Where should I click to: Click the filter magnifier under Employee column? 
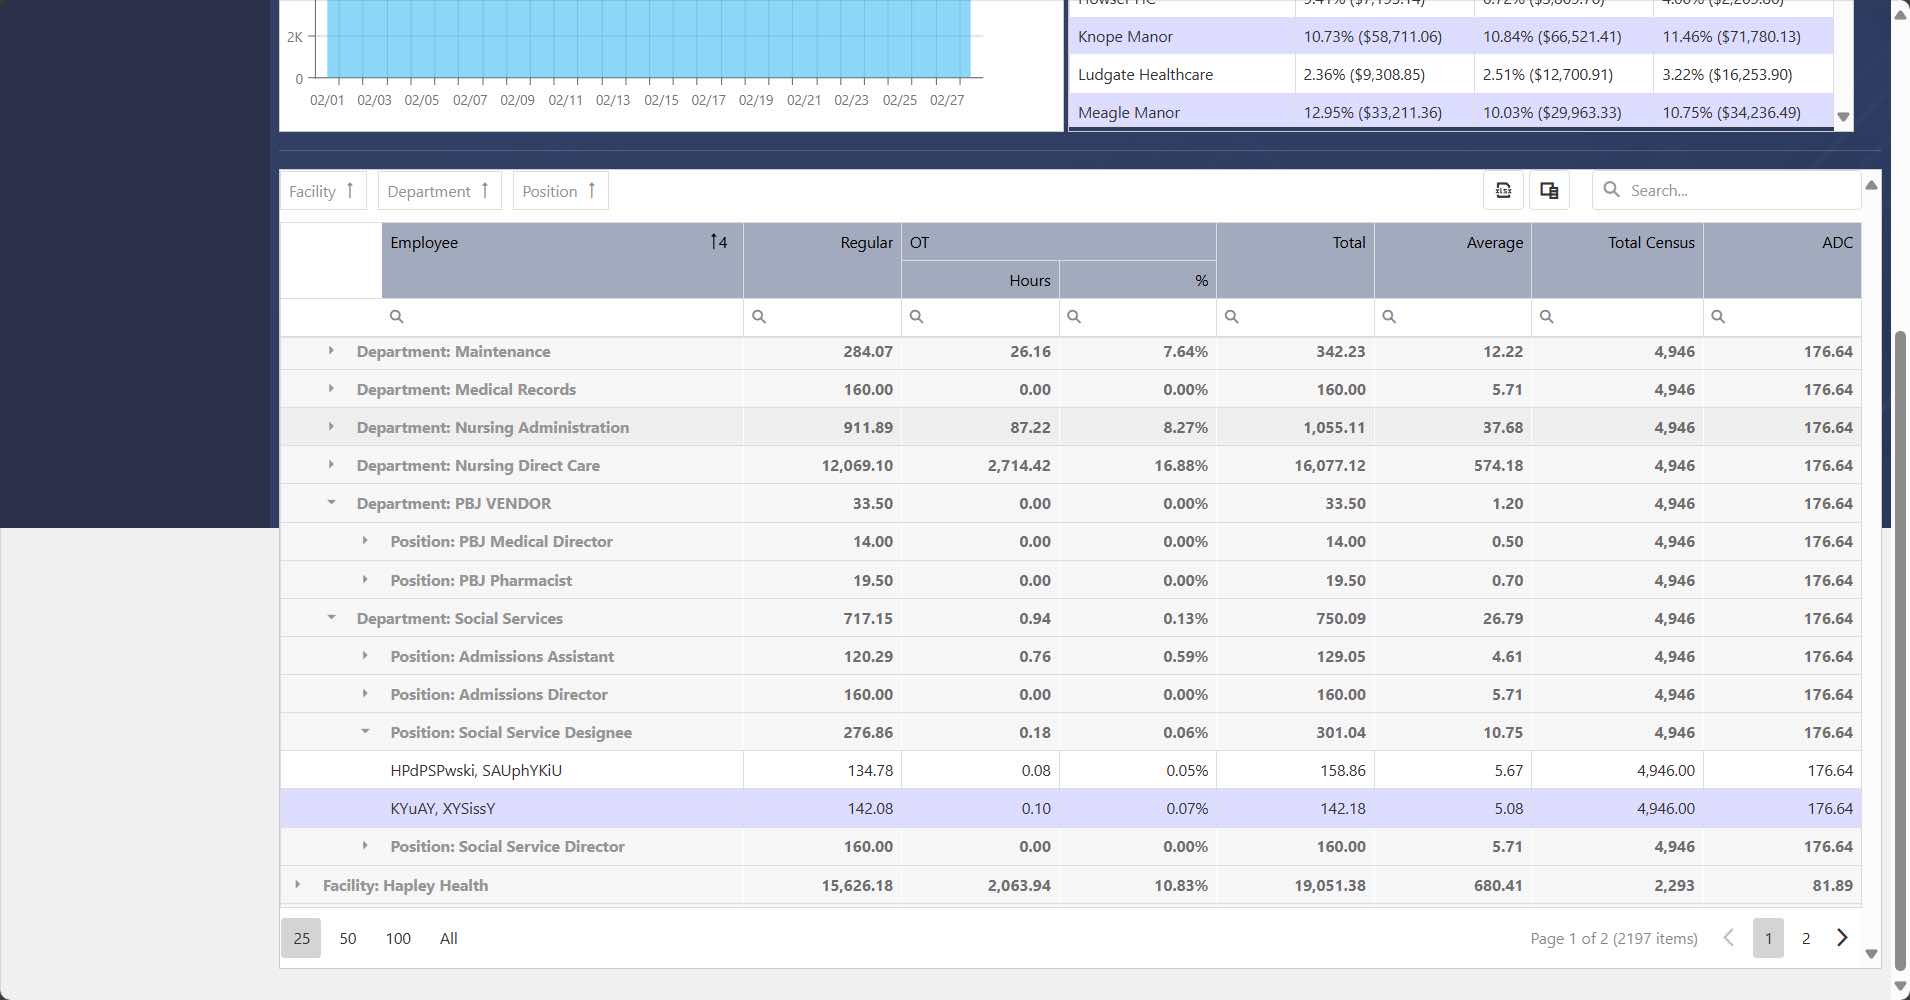(x=397, y=317)
